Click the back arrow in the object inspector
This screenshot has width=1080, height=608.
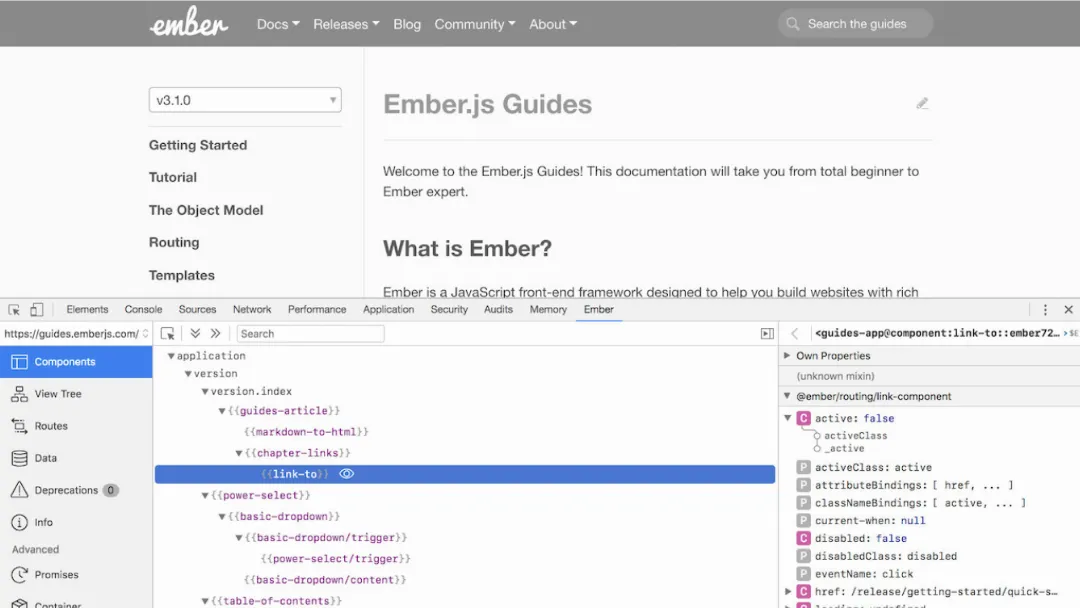[x=795, y=334]
